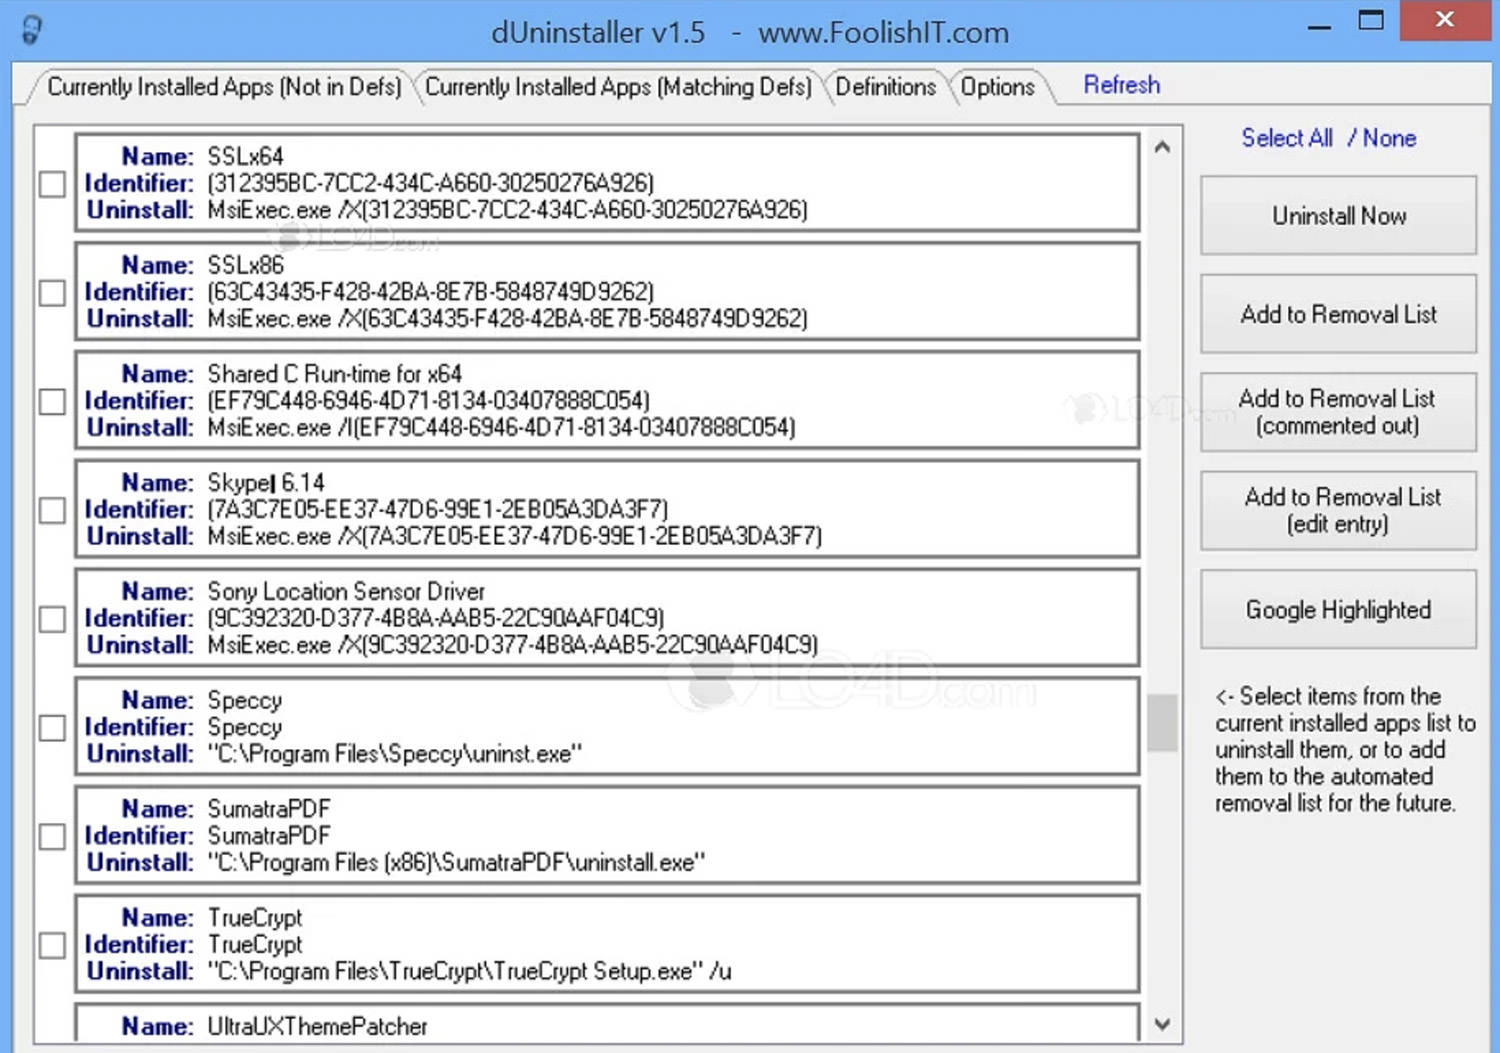Click SSLx86 identifier GUID text
This screenshot has height=1053, width=1500.
point(430,293)
